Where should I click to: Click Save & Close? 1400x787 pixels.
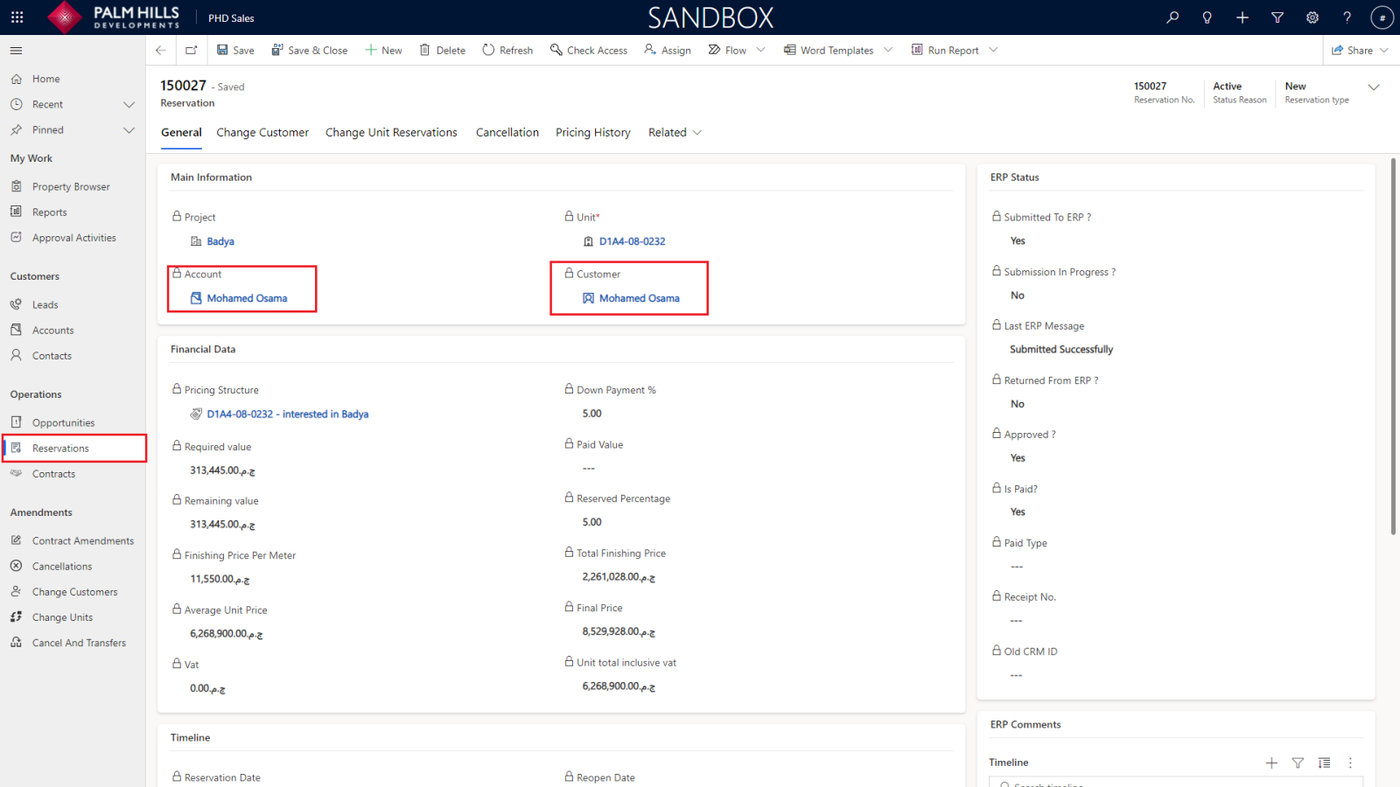click(x=310, y=50)
